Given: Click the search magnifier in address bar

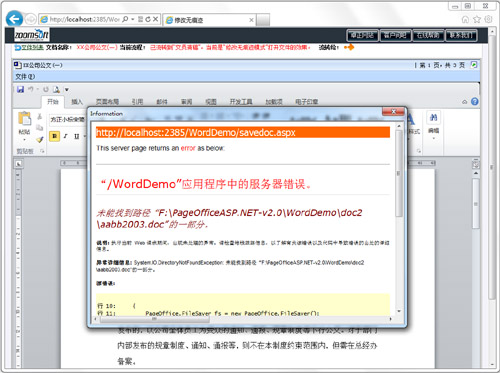Looking at the screenshot, I should coord(125,19).
